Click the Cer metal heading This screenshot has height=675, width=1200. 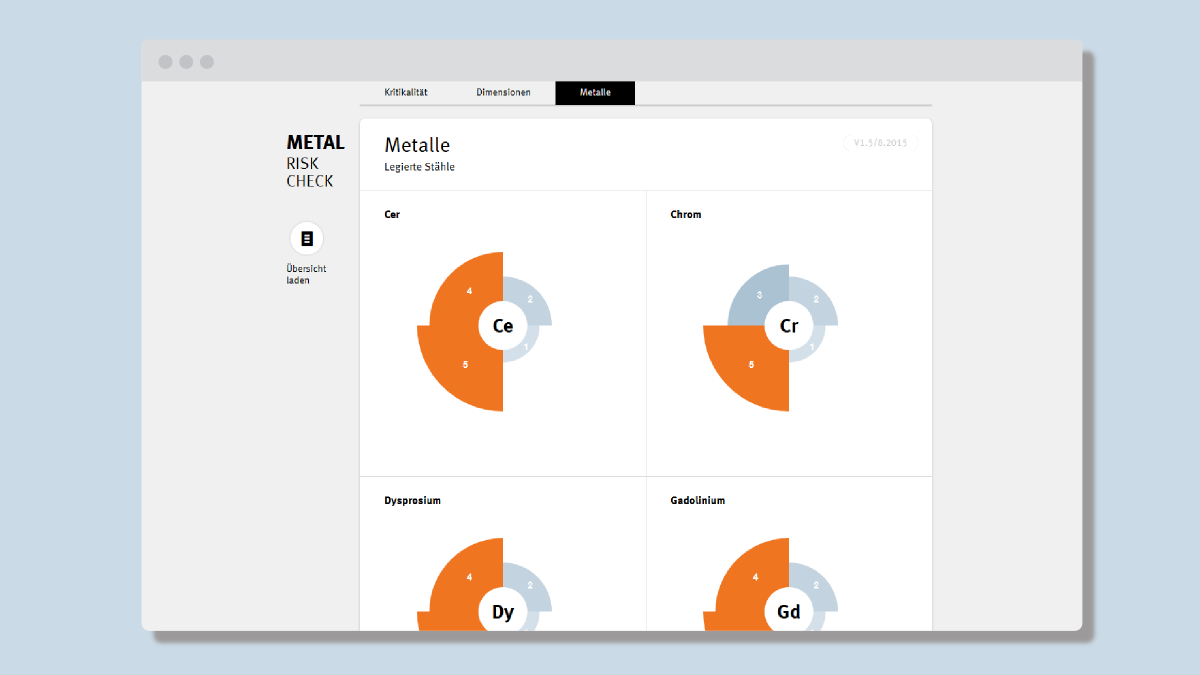point(392,215)
